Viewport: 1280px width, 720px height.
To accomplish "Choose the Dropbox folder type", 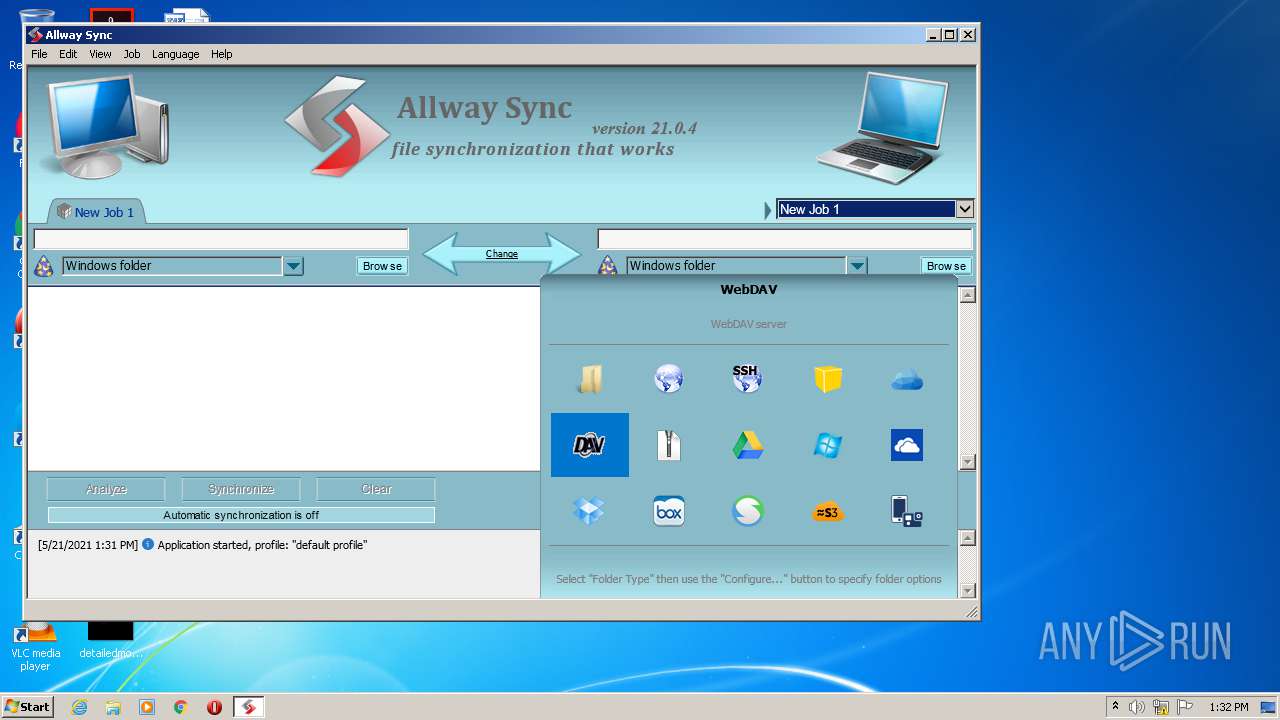I will click(590, 511).
